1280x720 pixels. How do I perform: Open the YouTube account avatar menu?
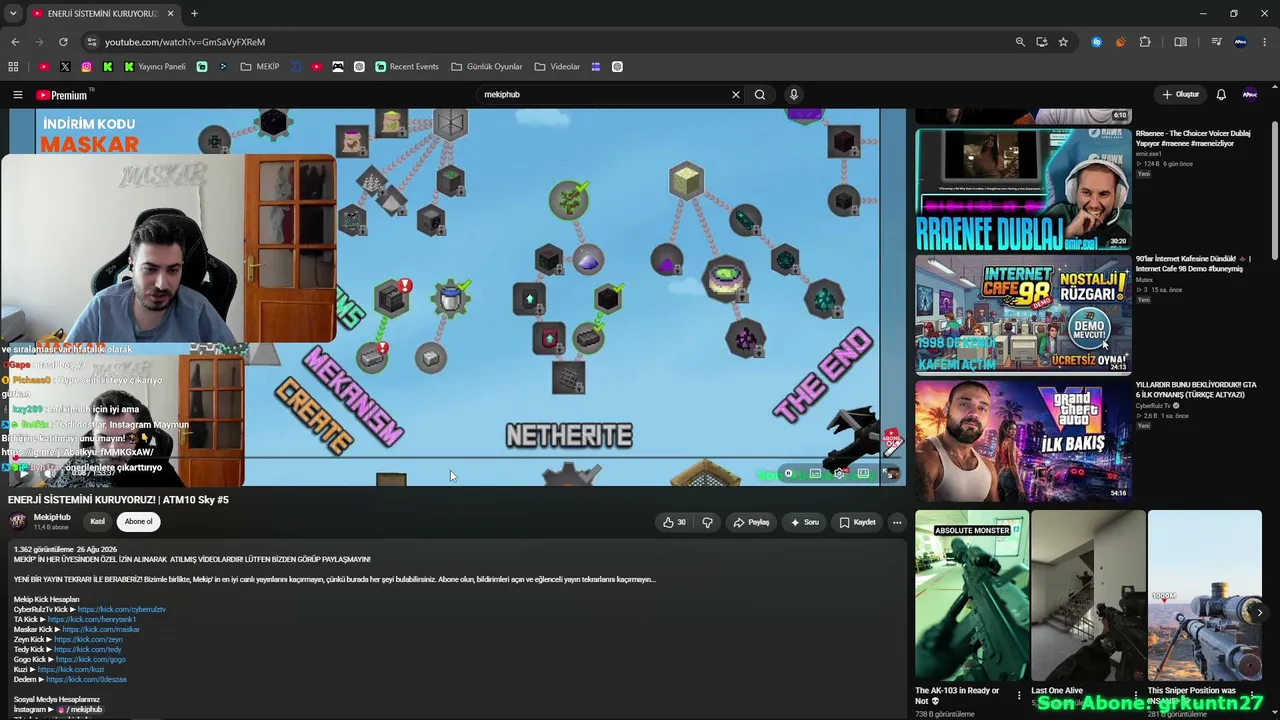[x=1249, y=95]
